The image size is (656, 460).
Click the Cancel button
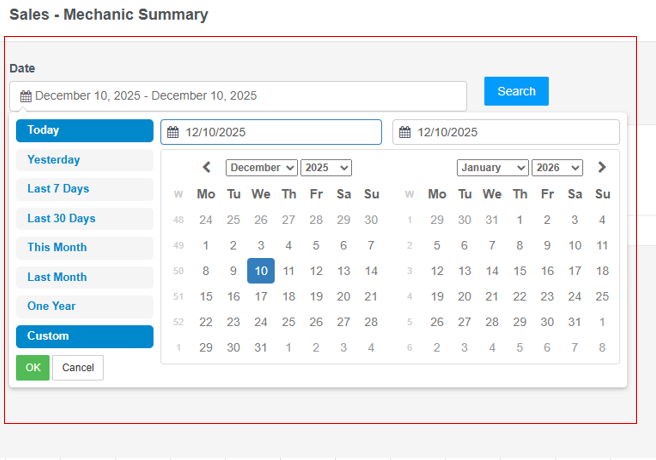pos(78,368)
